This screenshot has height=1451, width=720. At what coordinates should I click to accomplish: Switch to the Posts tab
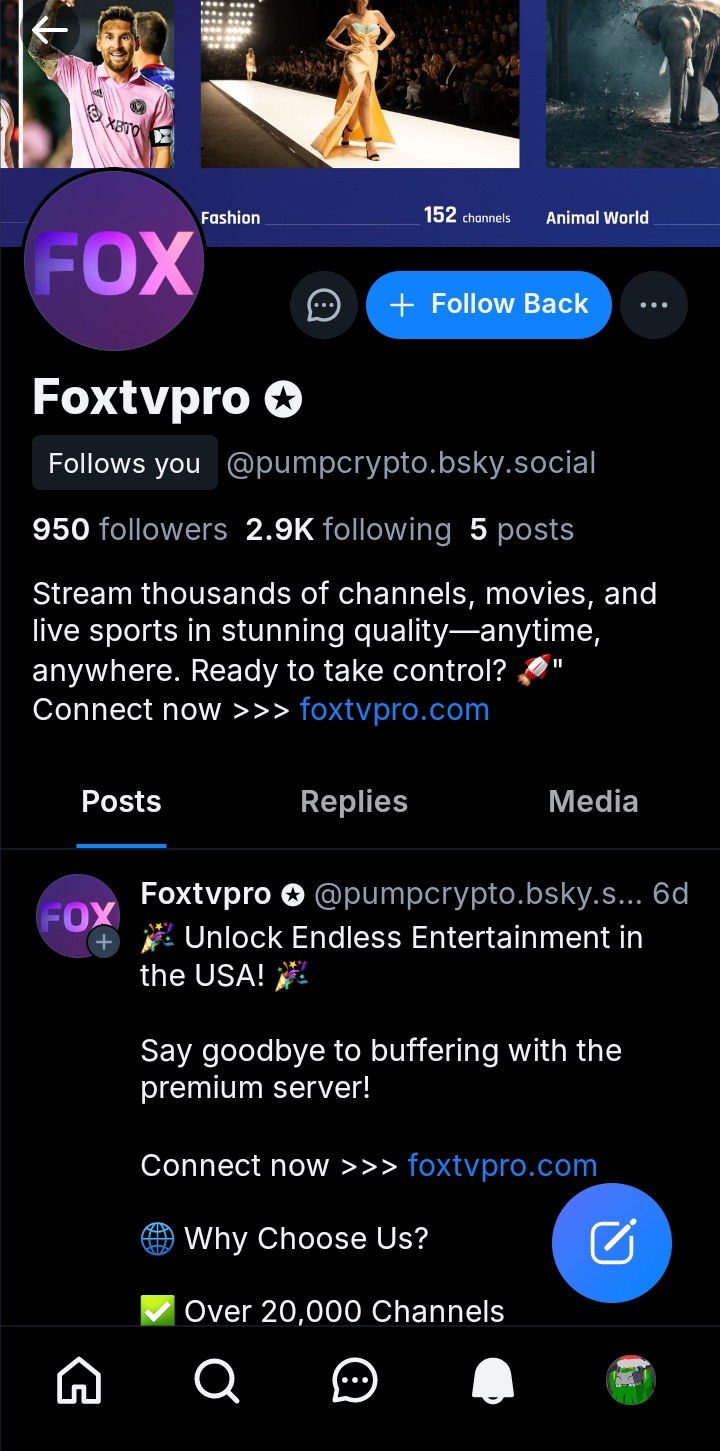point(121,802)
